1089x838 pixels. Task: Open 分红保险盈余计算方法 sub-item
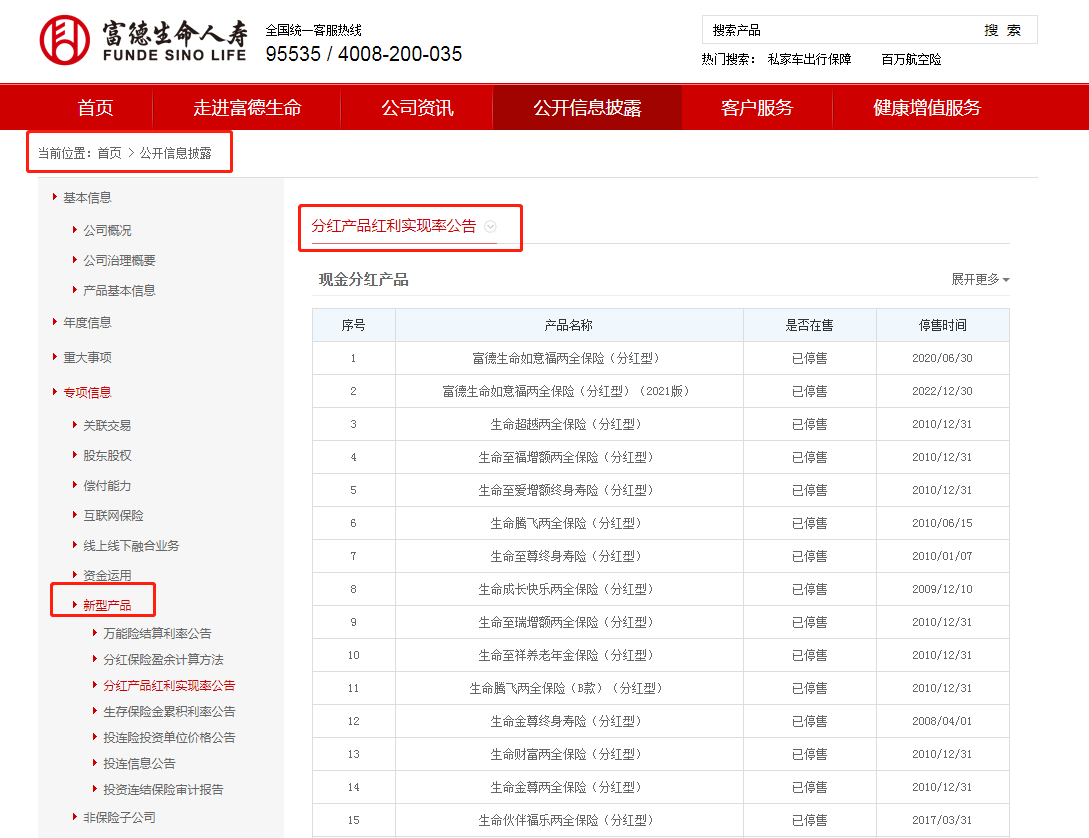(163, 659)
